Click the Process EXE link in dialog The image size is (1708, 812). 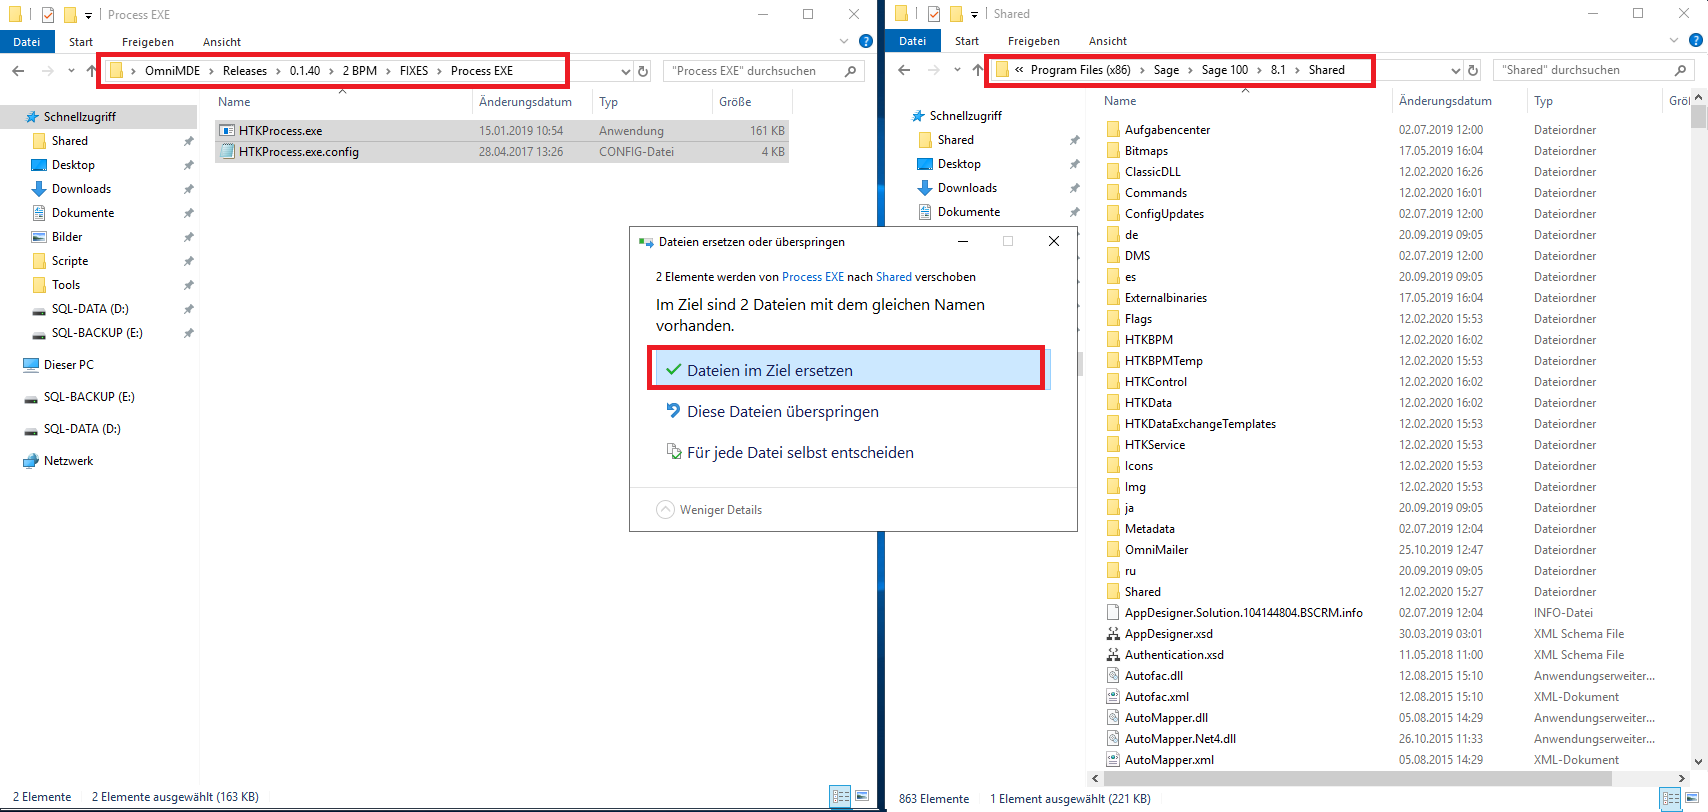813,277
